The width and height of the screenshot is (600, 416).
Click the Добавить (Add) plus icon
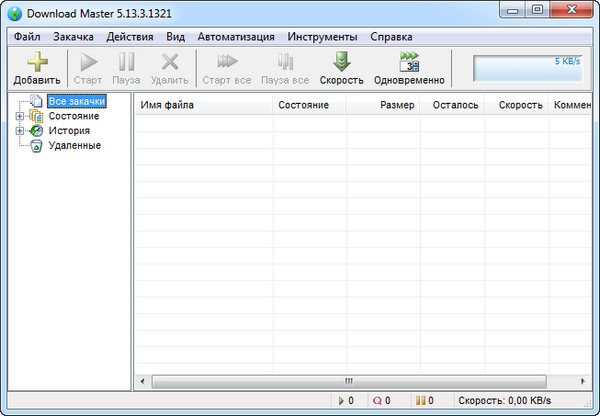coord(37,62)
